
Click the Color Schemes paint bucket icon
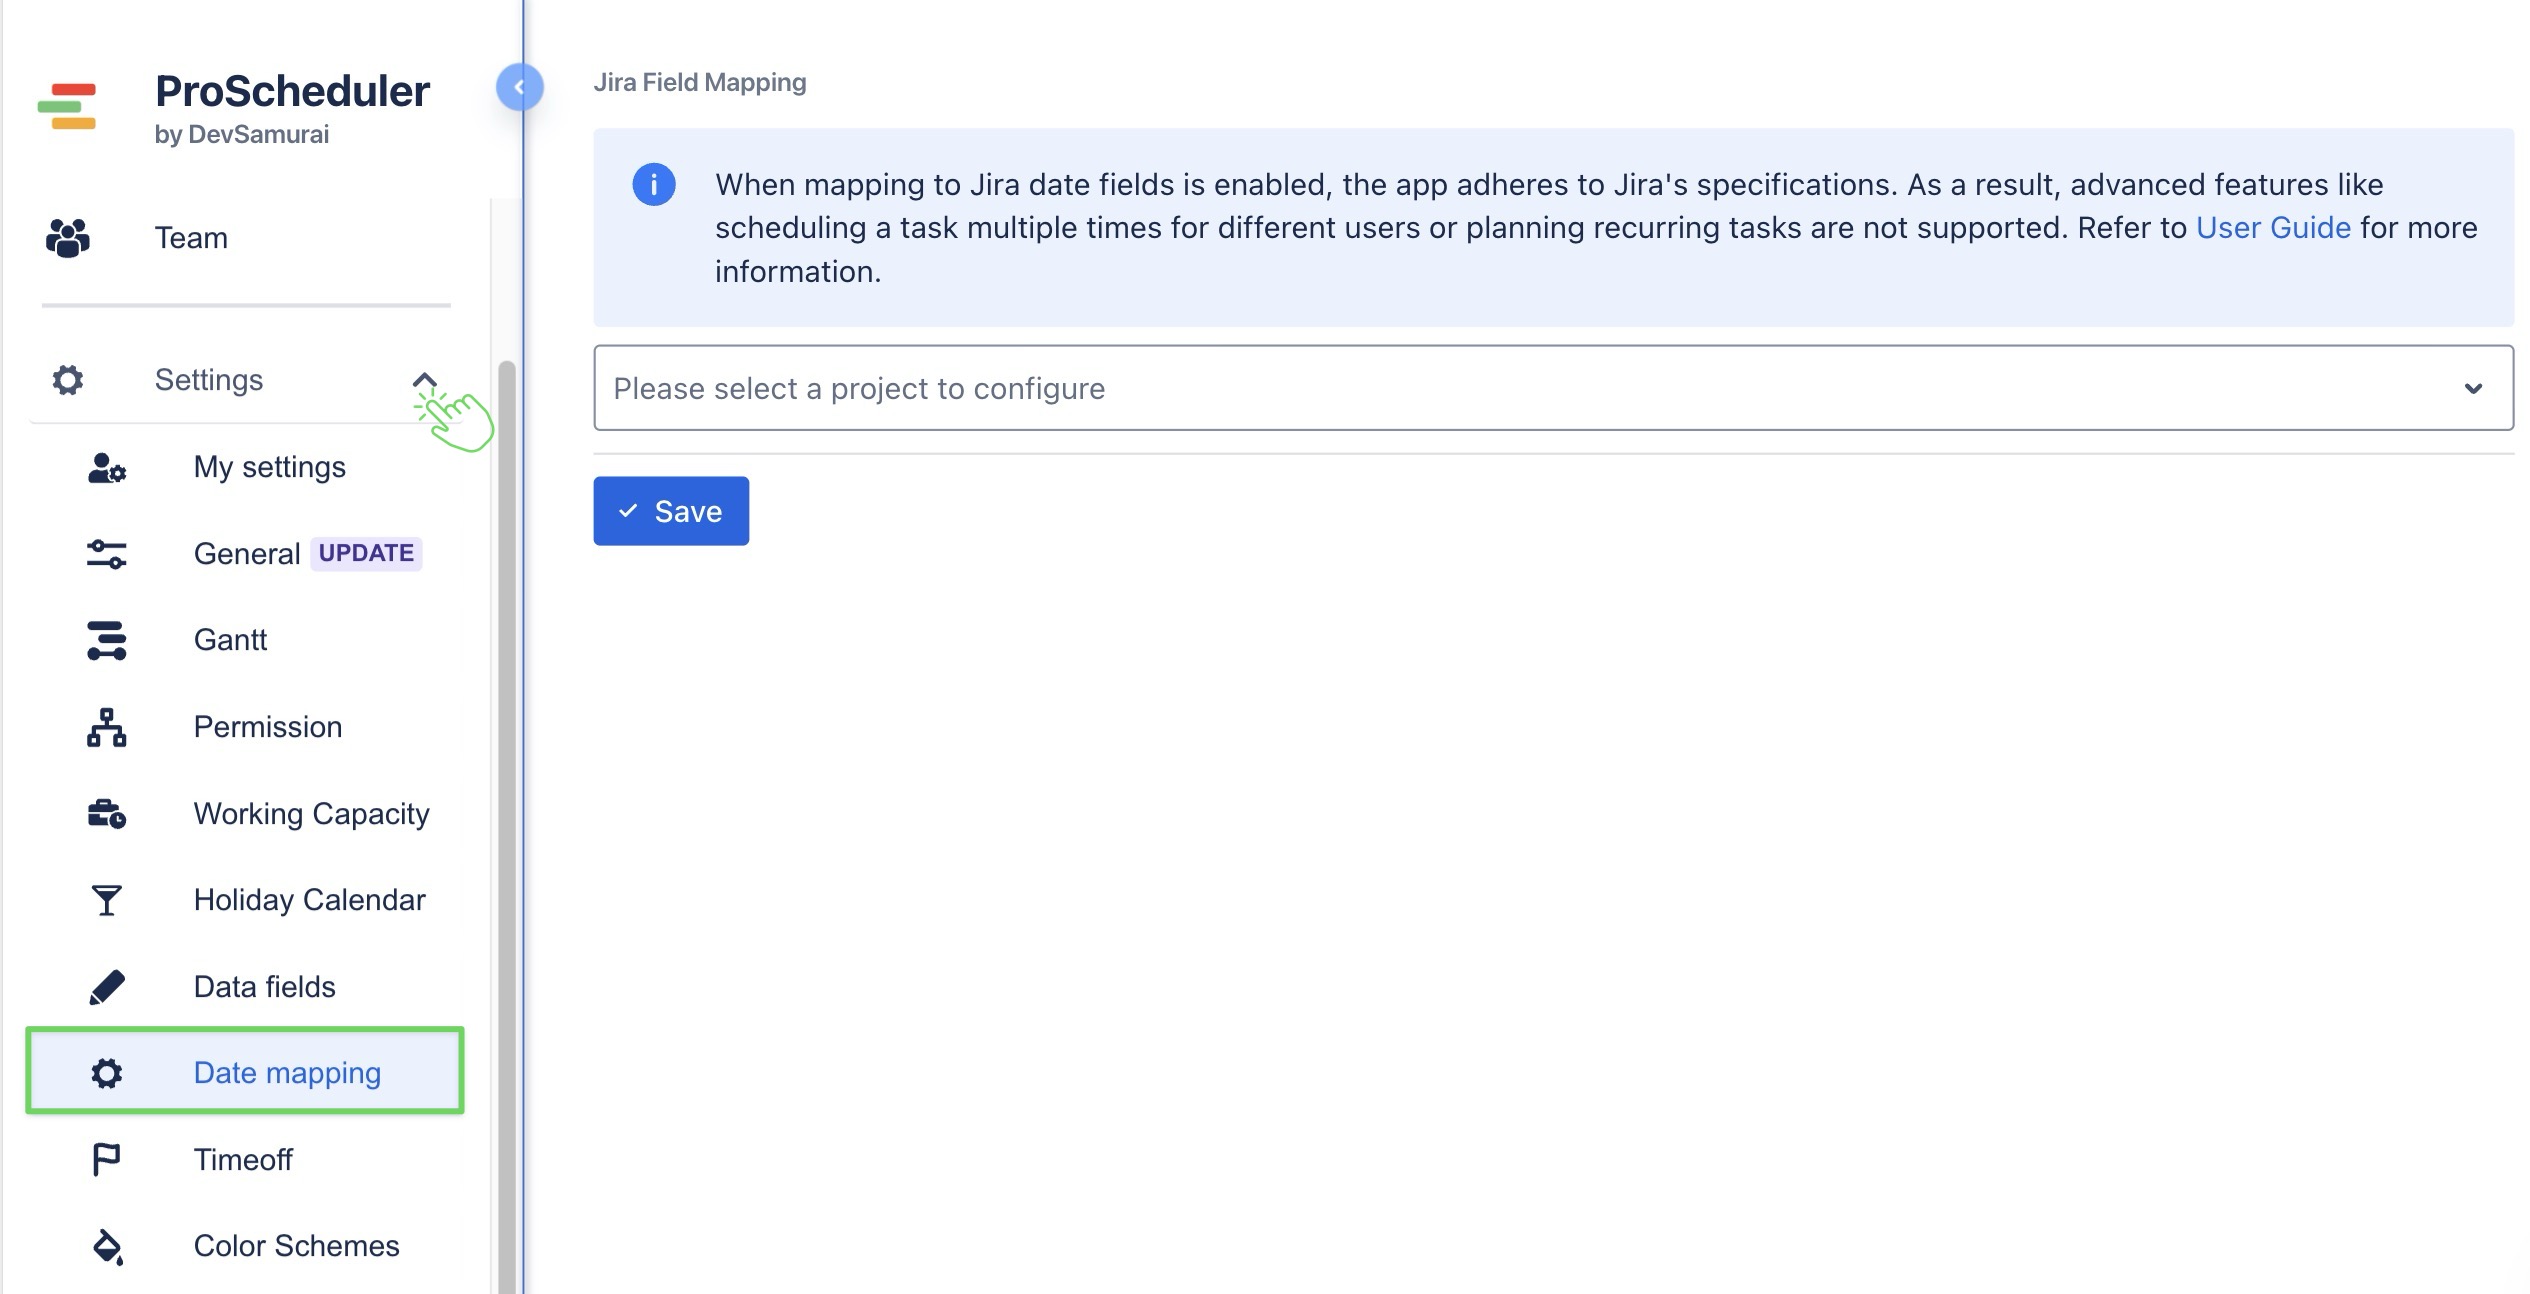coord(107,1247)
